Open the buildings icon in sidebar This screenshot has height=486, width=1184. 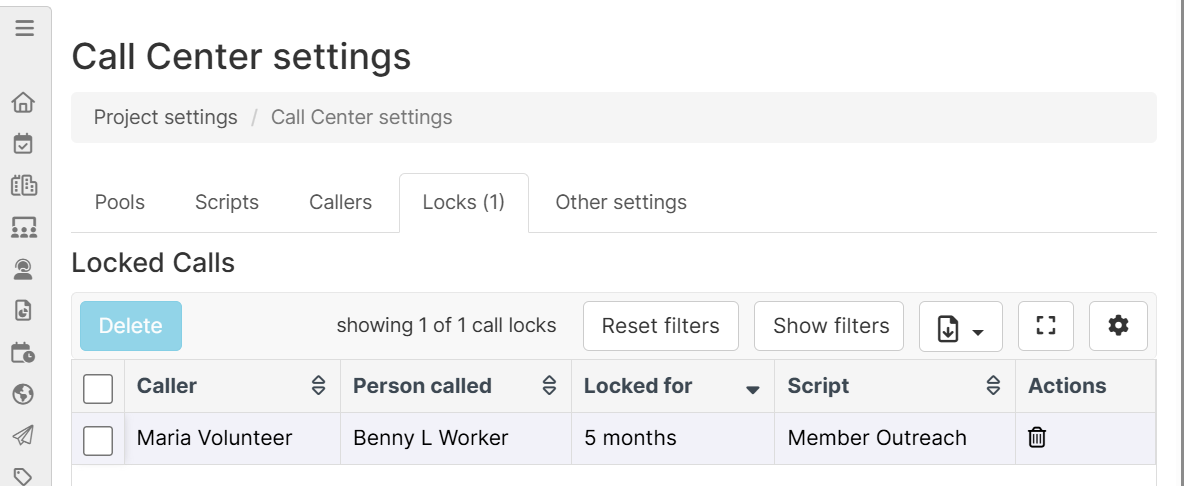23,185
